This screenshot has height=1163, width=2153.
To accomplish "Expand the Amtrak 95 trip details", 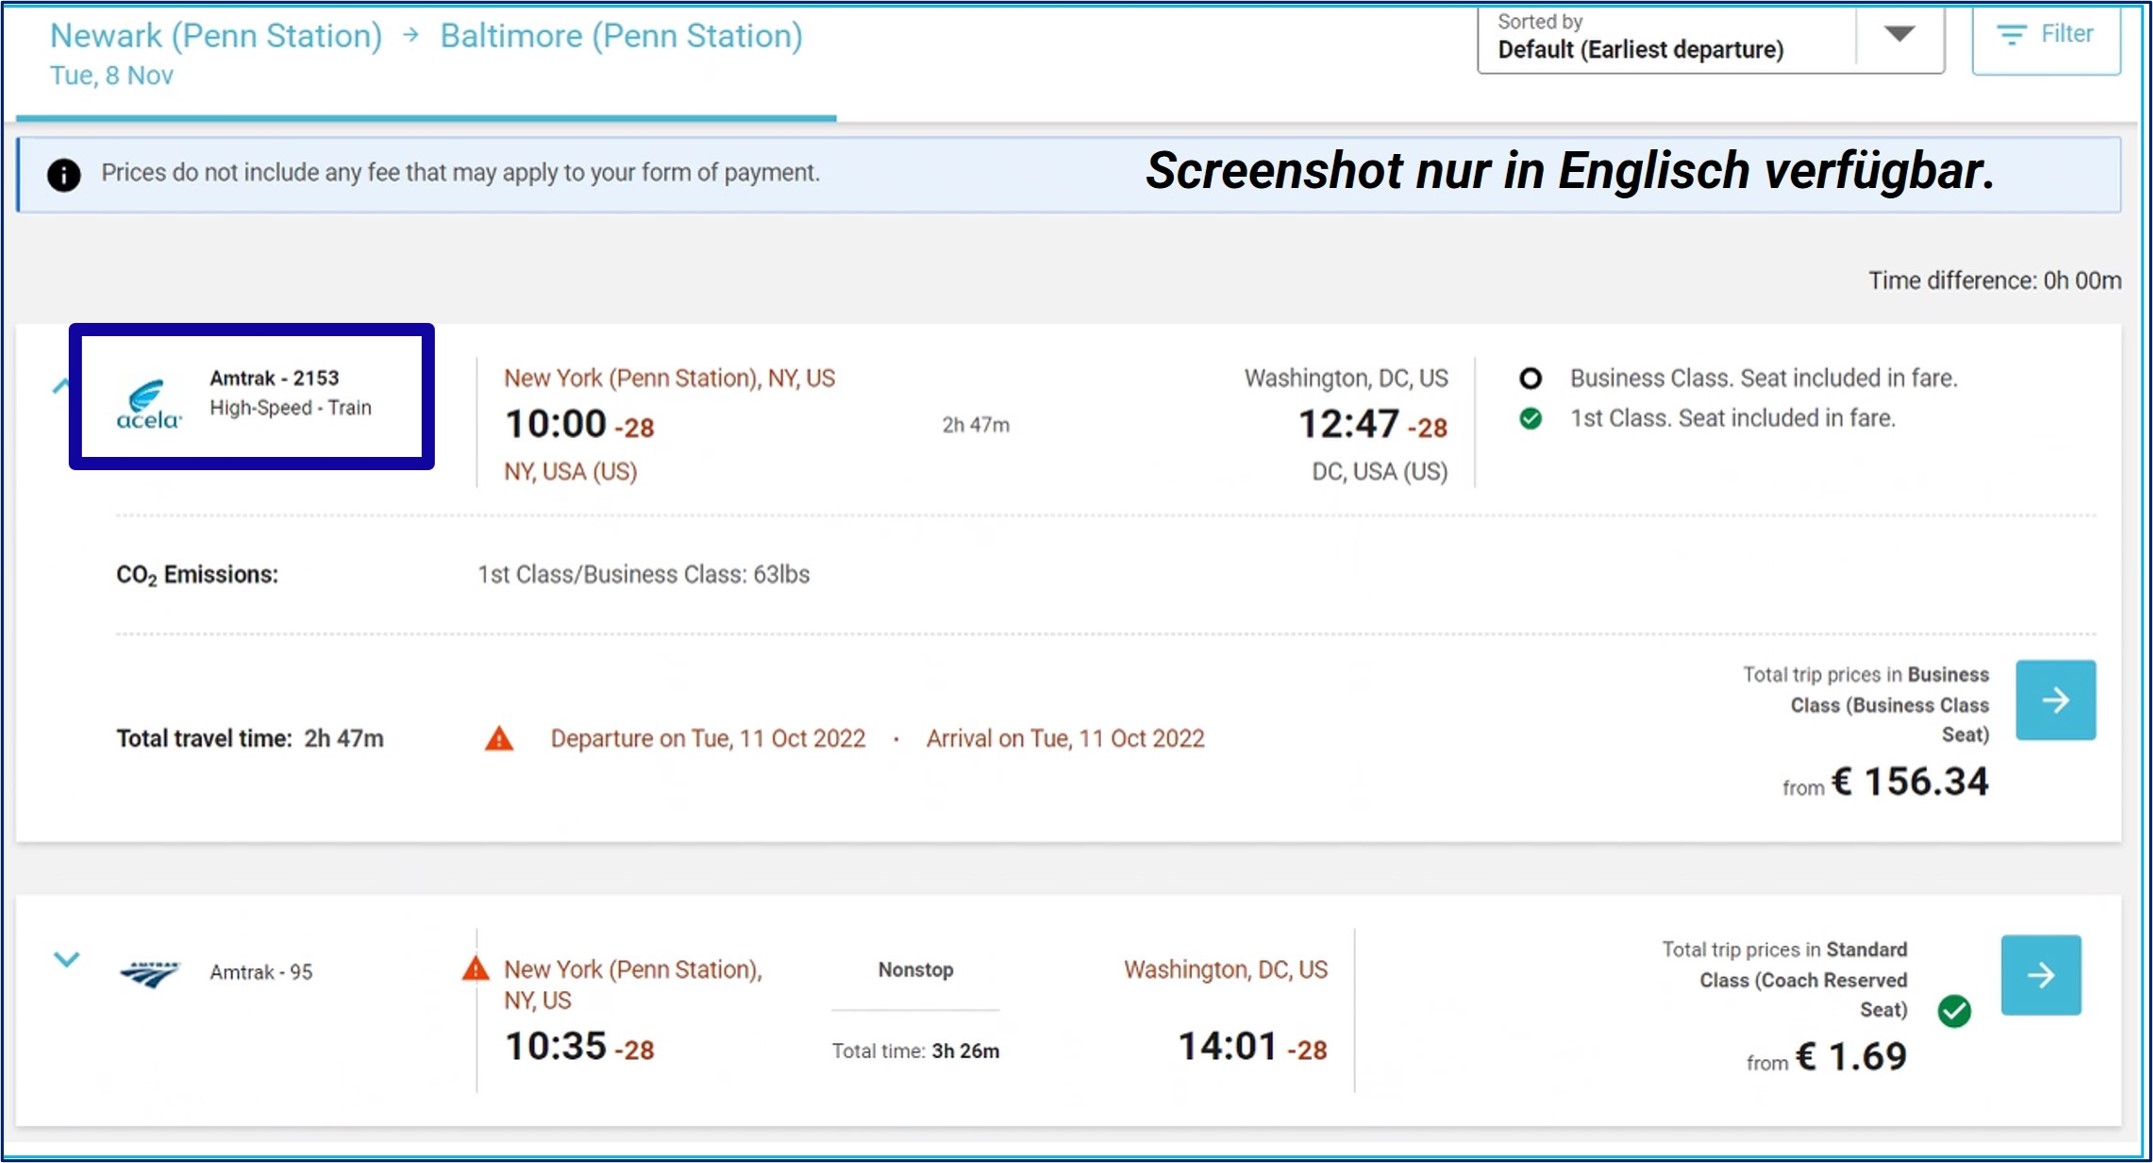I will (x=66, y=960).
